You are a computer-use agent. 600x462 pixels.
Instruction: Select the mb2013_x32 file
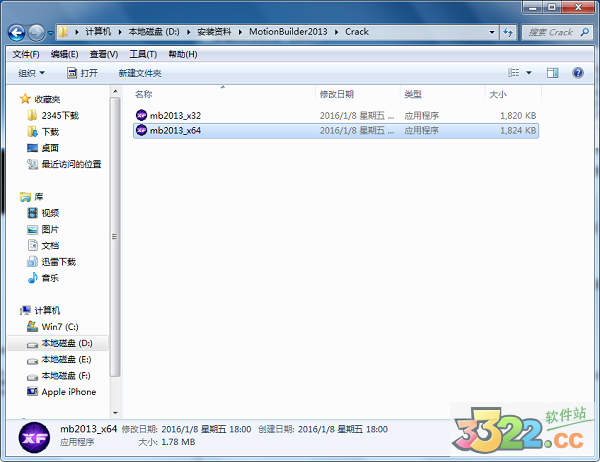(x=336, y=115)
